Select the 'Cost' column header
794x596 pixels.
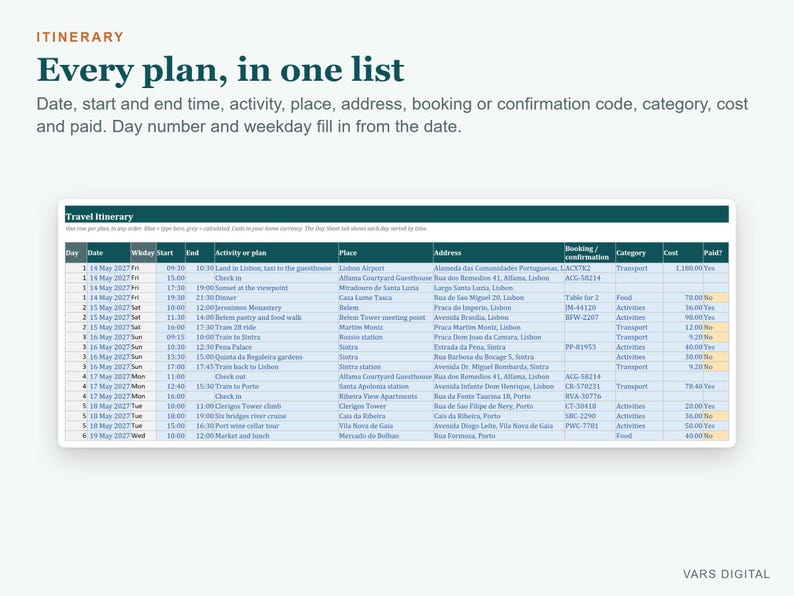tap(683, 253)
